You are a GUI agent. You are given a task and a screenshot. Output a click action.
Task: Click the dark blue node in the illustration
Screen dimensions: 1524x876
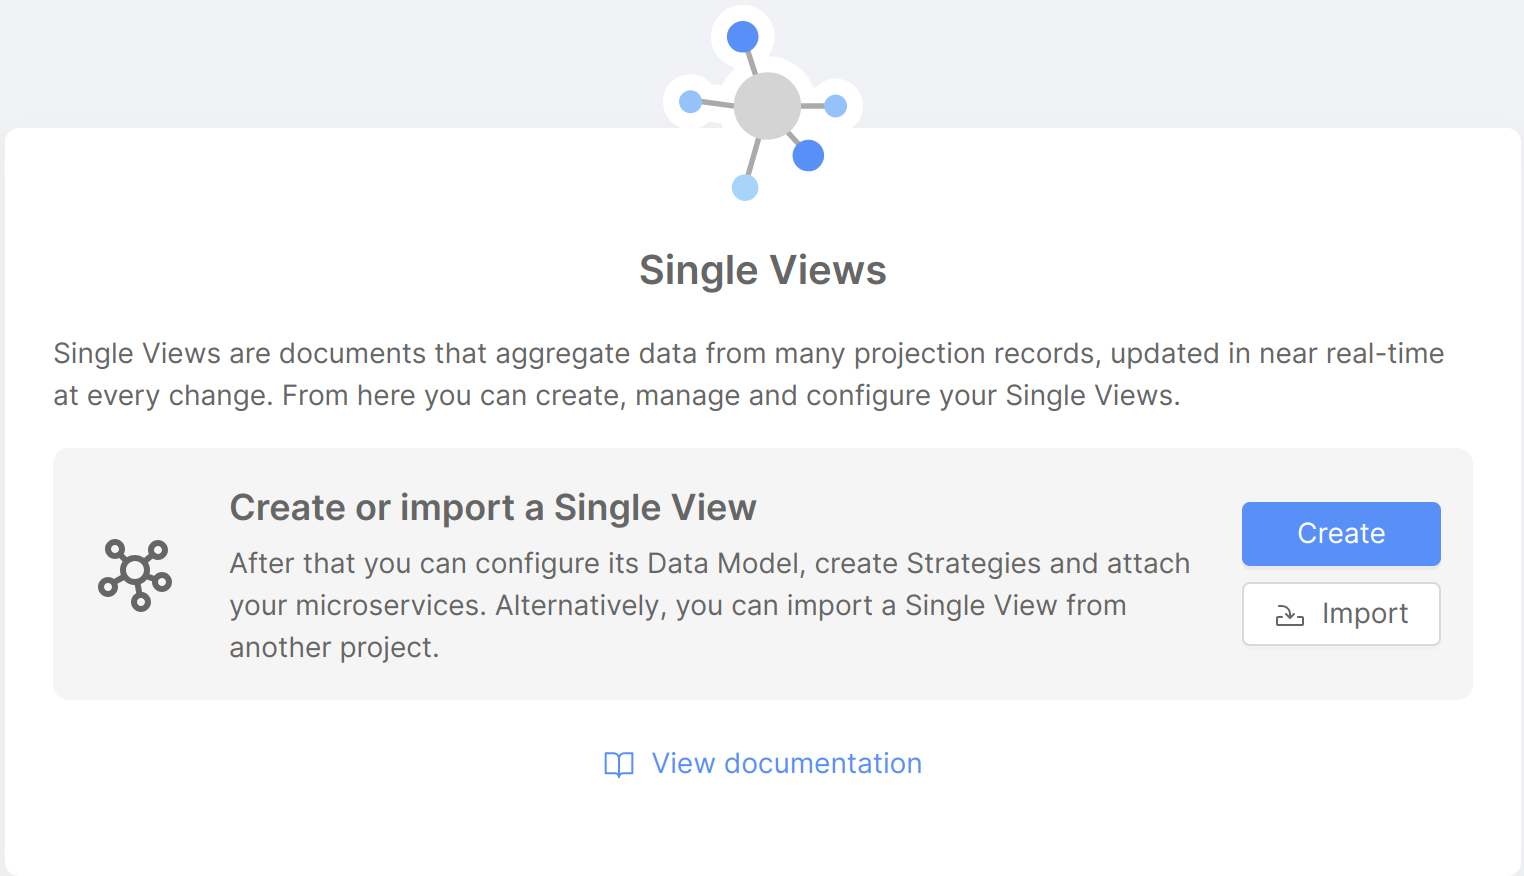tap(808, 156)
